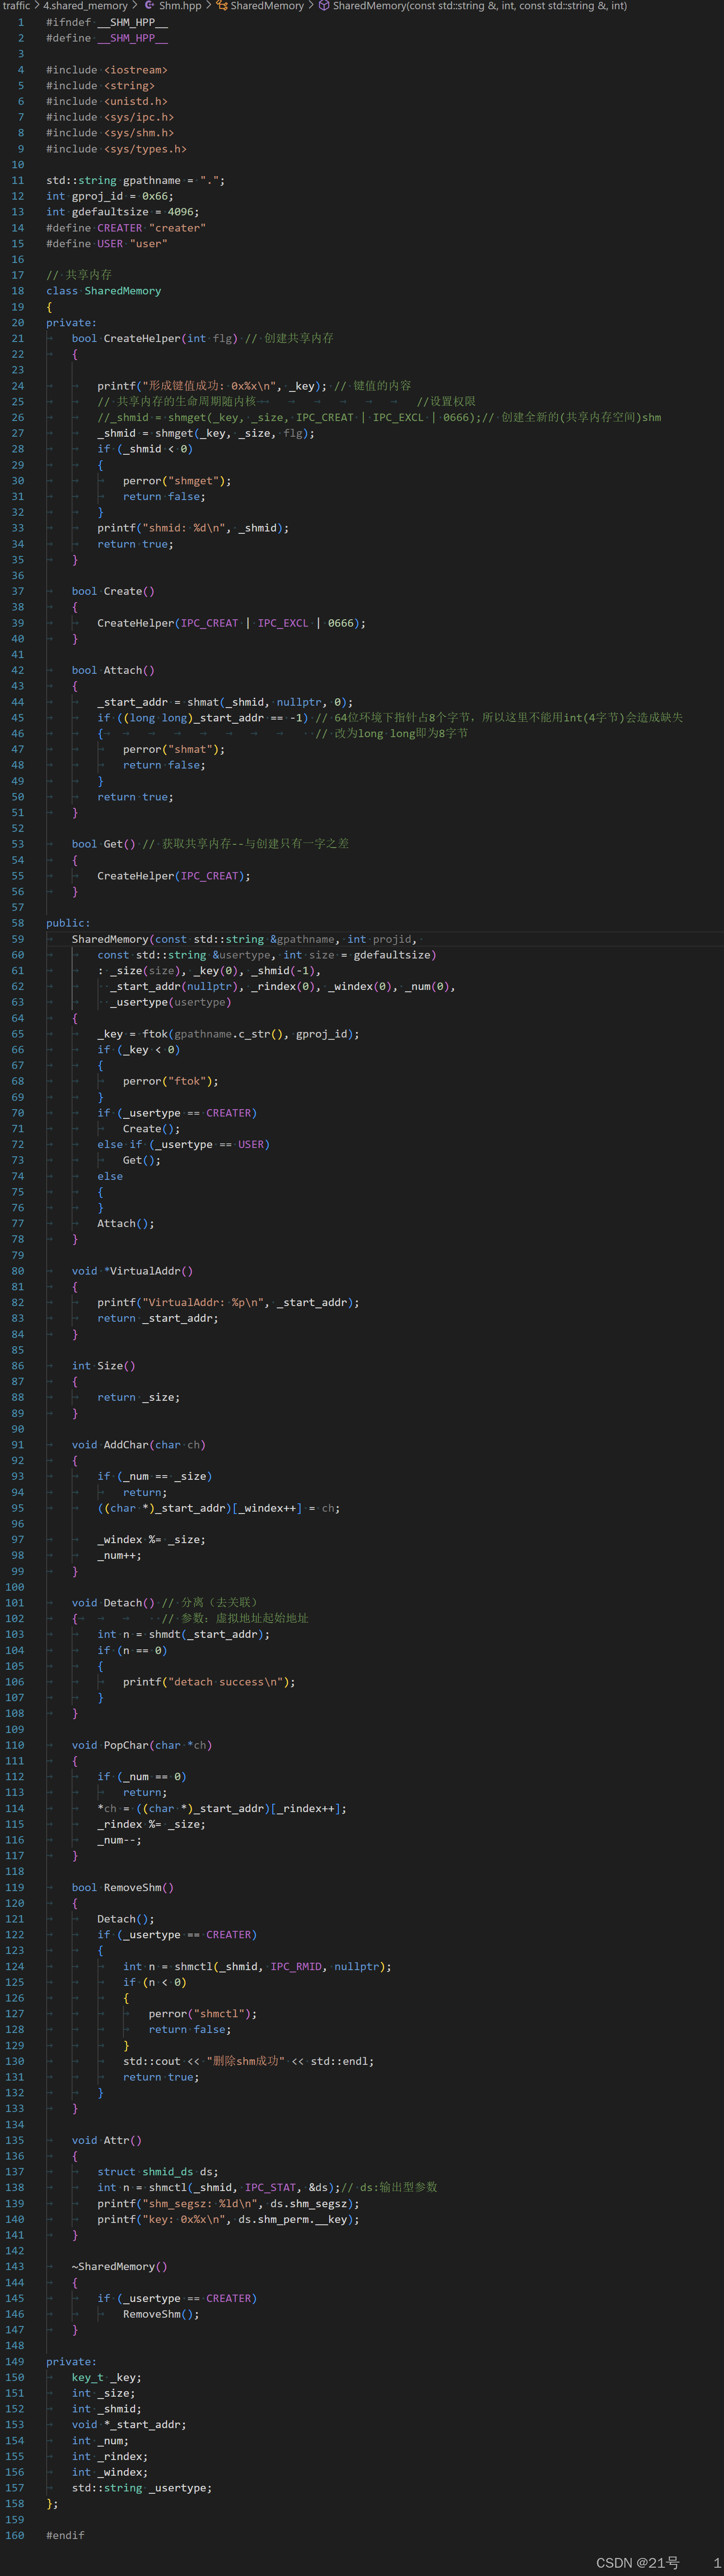The height and width of the screenshot is (2576, 724).
Task: Click 'class SharedMemory' declaration
Action: 103,291
